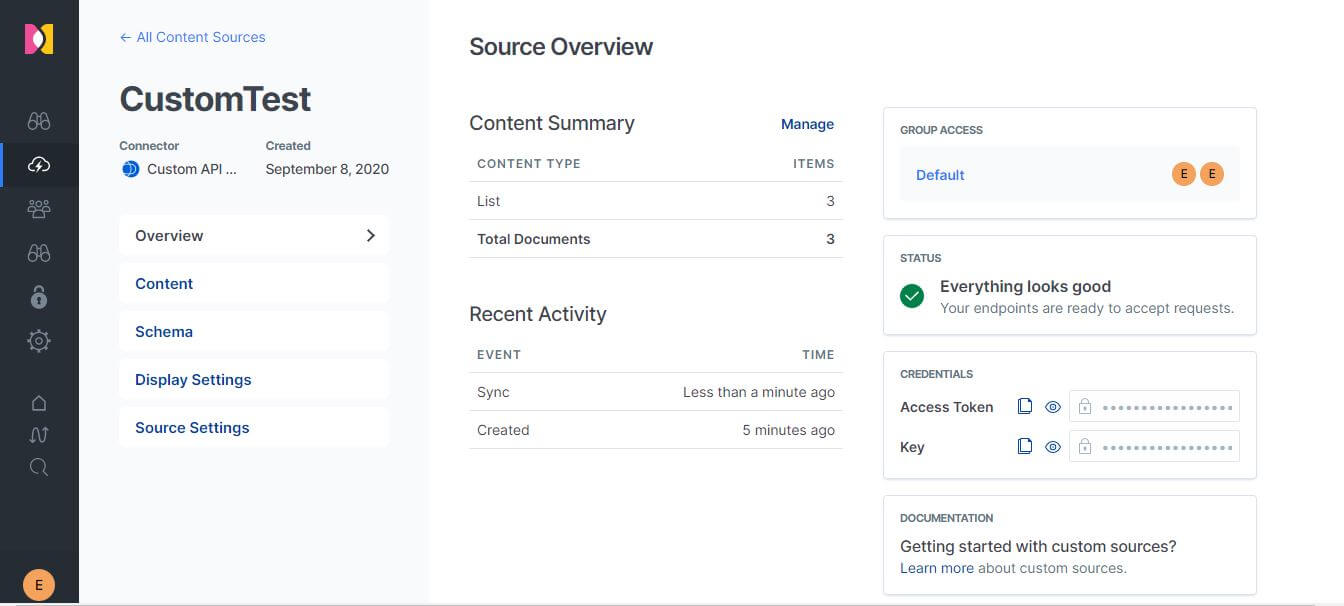Show the hidden Key value
The image size is (1344, 606).
point(1053,446)
